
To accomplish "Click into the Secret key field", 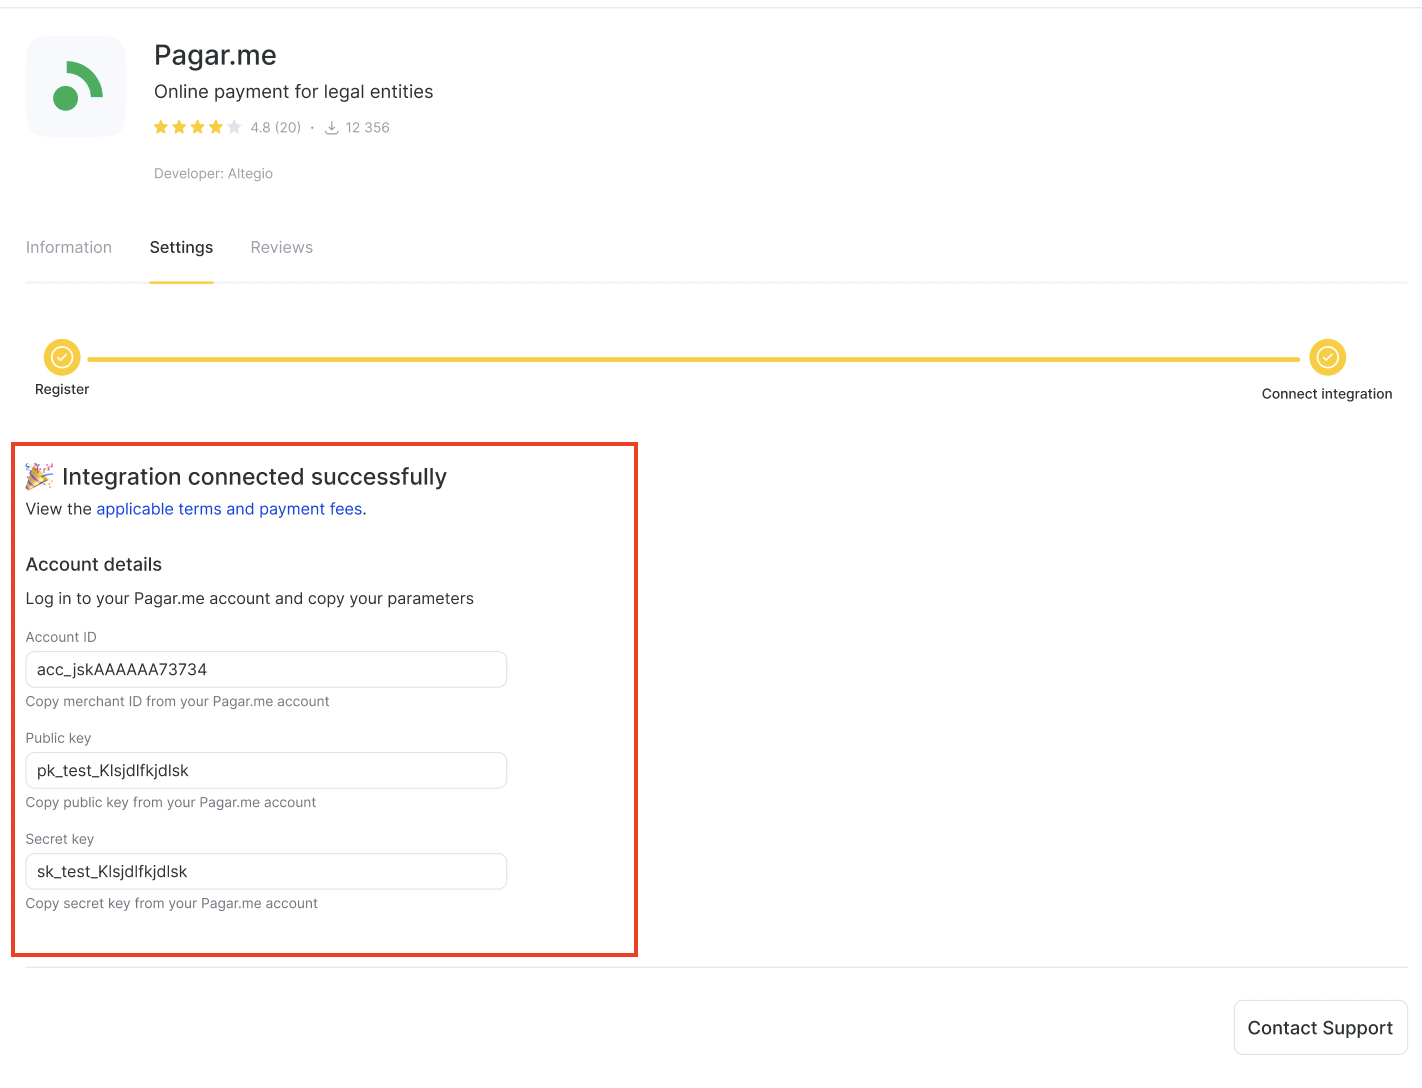I will click(x=266, y=872).
